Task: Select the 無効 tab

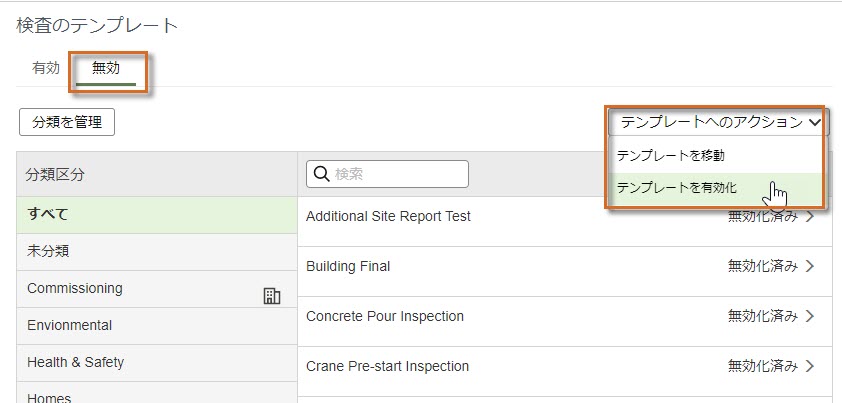Action: (x=106, y=68)
